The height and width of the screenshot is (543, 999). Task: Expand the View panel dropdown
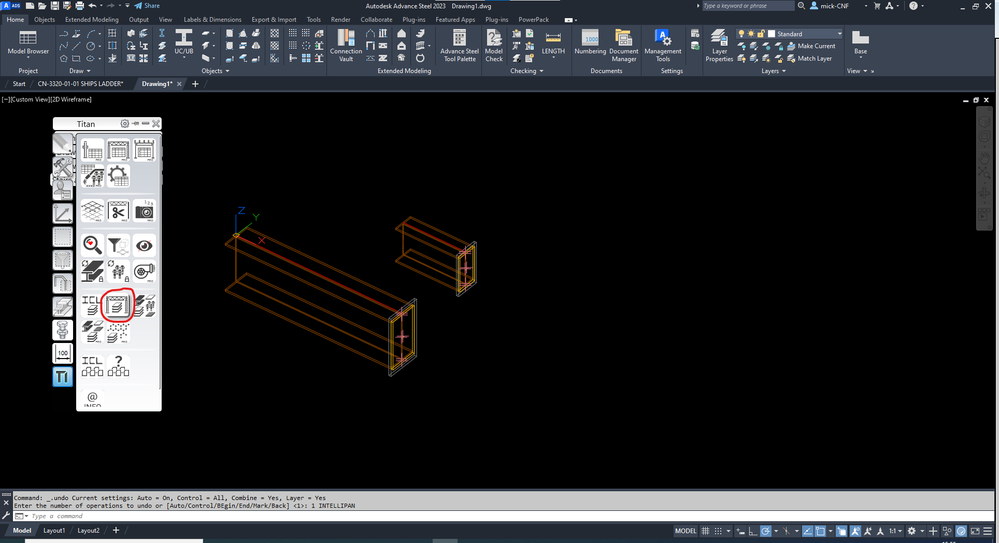tap(857, 71)
